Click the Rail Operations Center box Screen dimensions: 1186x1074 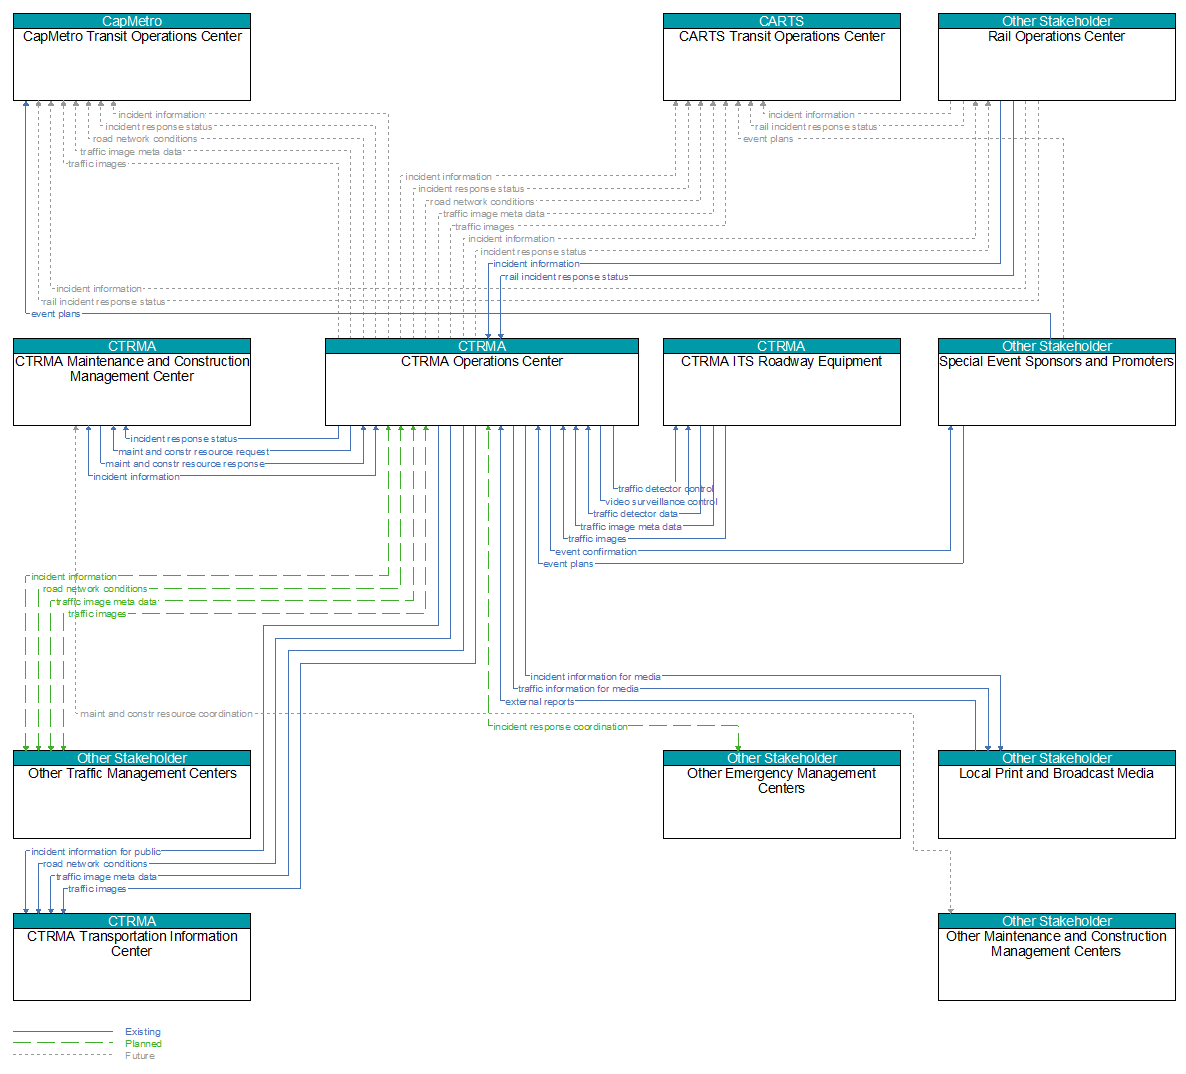pyautogui.click(x=1057, y=57)
